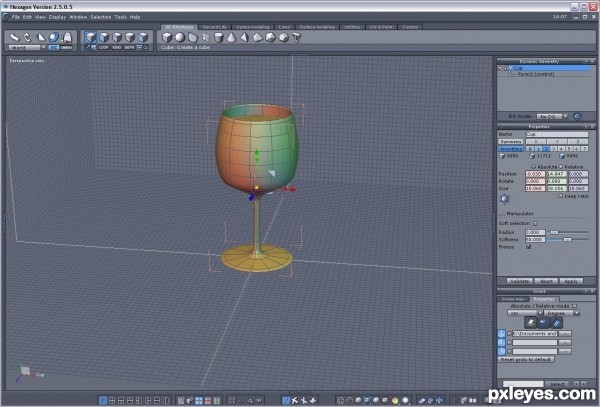Viewport: 600px width, 407px height.
Task: Open the cm units dropdown
Action: point(525,313)
